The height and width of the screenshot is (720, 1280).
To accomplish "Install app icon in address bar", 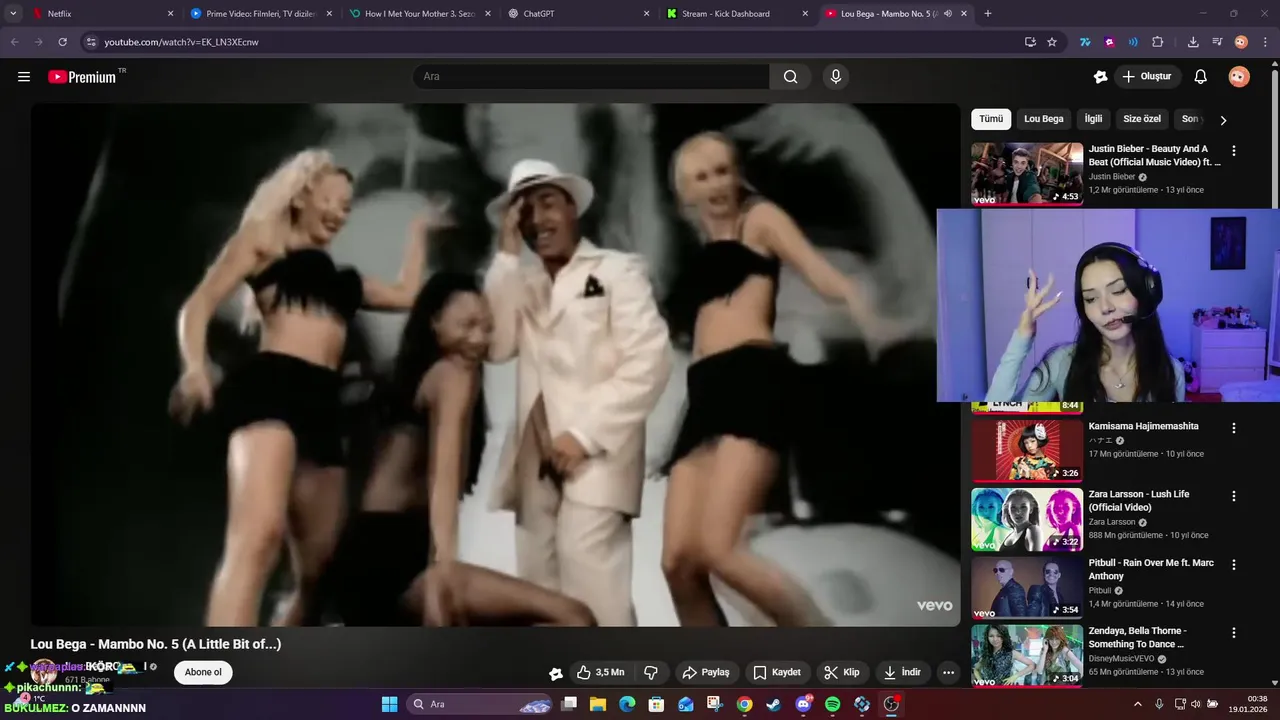I will click(1030, 42).
